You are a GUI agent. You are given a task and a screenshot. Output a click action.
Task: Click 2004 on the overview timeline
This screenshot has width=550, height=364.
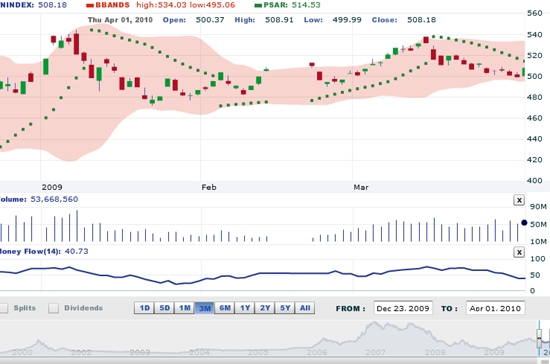pos(199,352)
